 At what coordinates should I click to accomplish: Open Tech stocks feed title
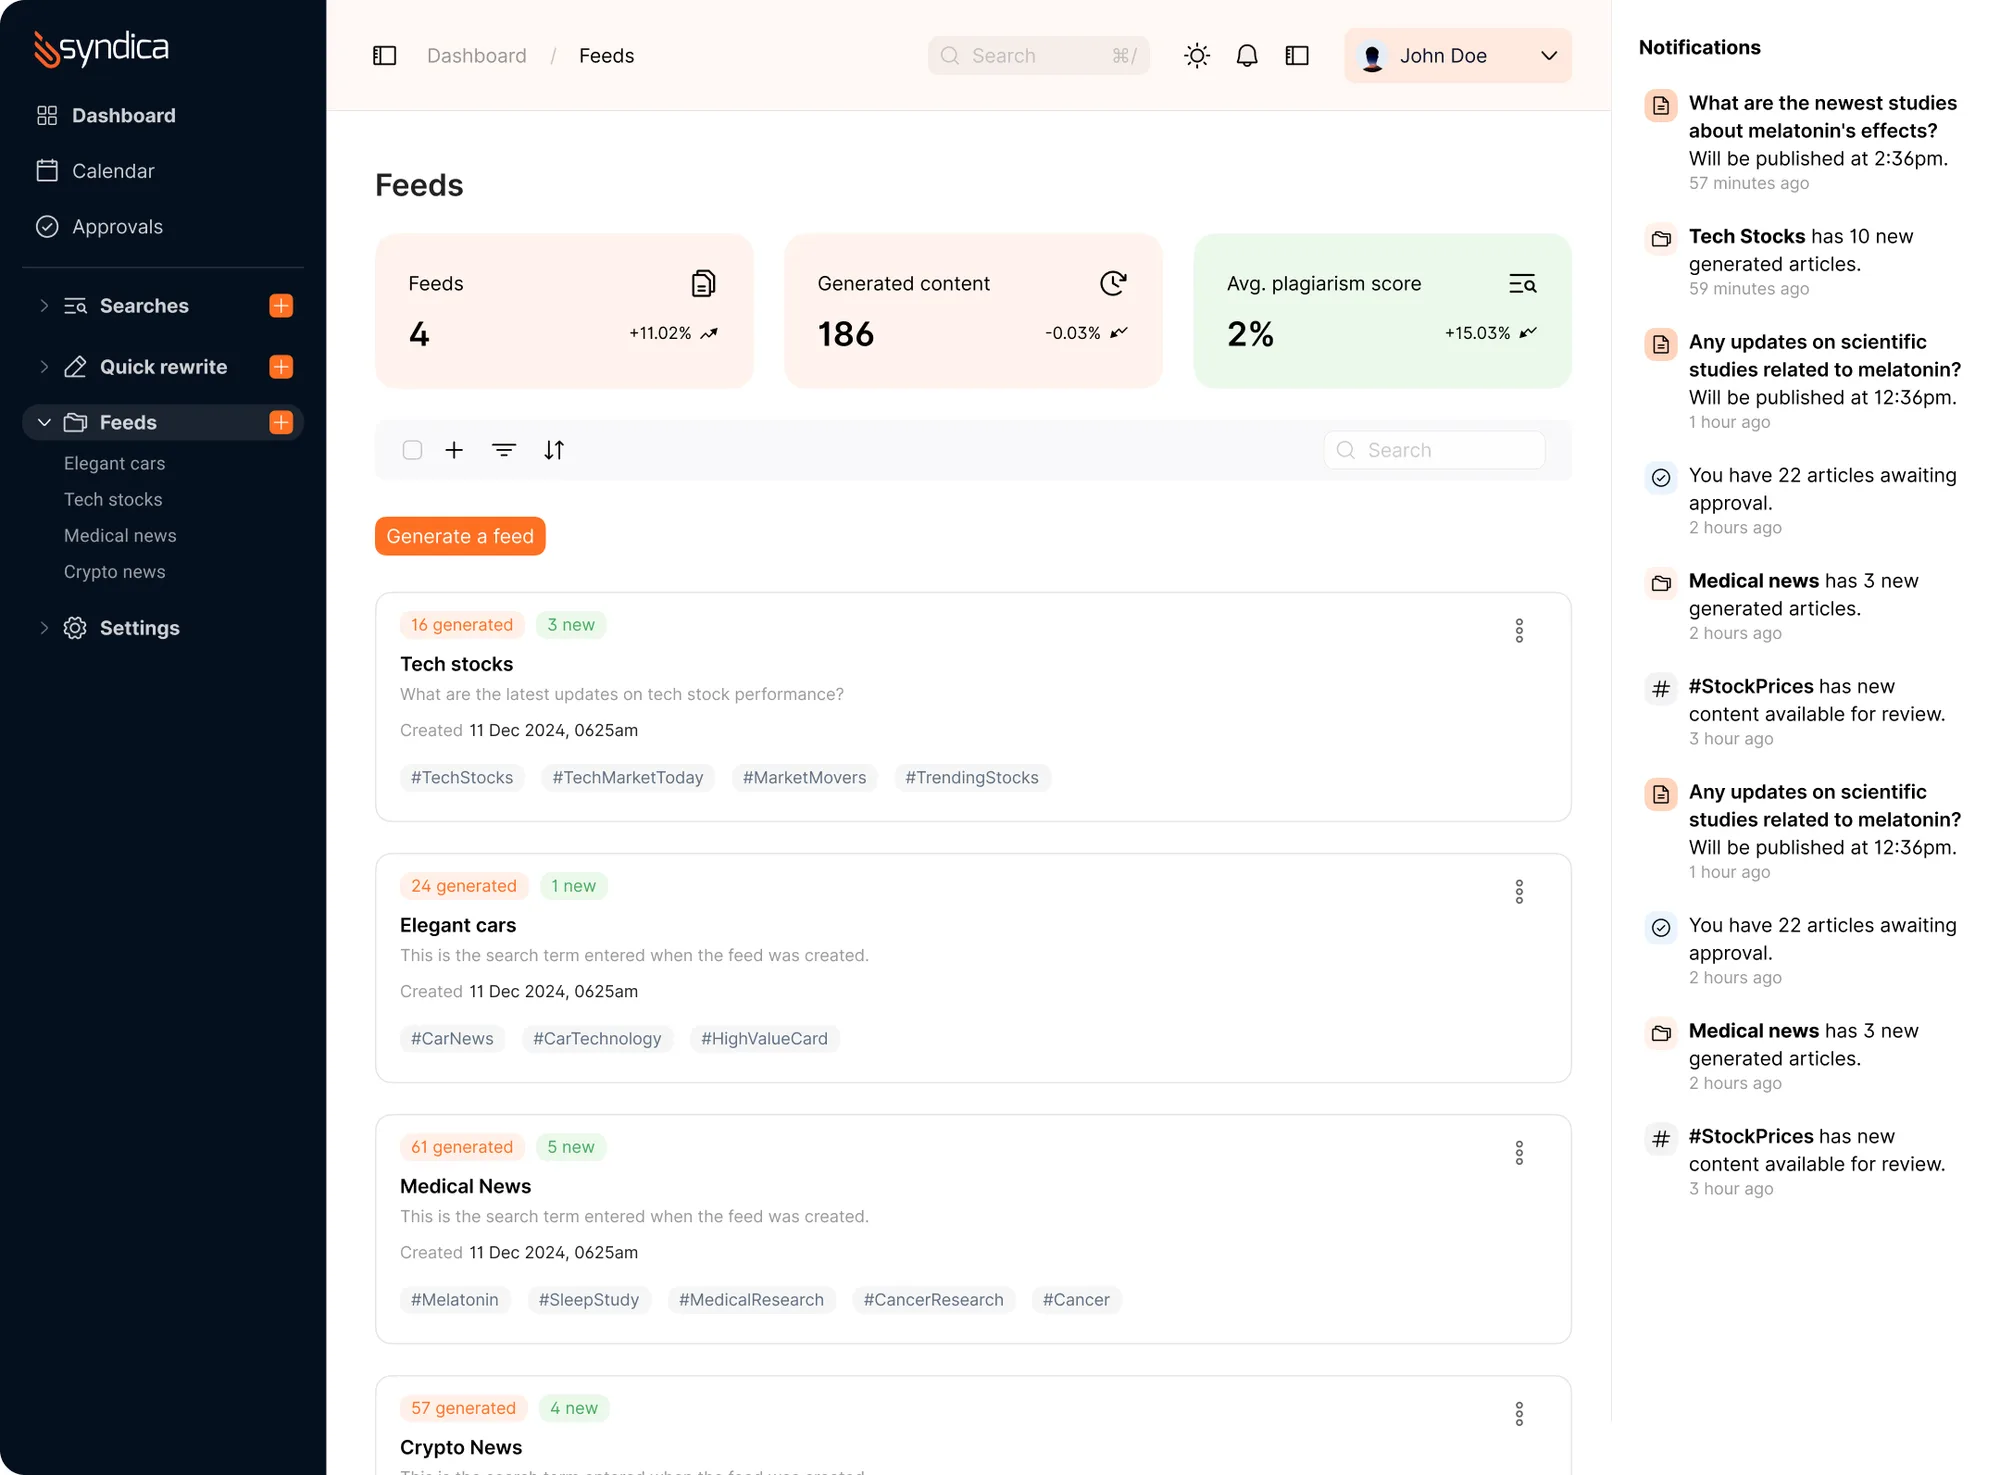pyautogui.click(x=457, y=665)
